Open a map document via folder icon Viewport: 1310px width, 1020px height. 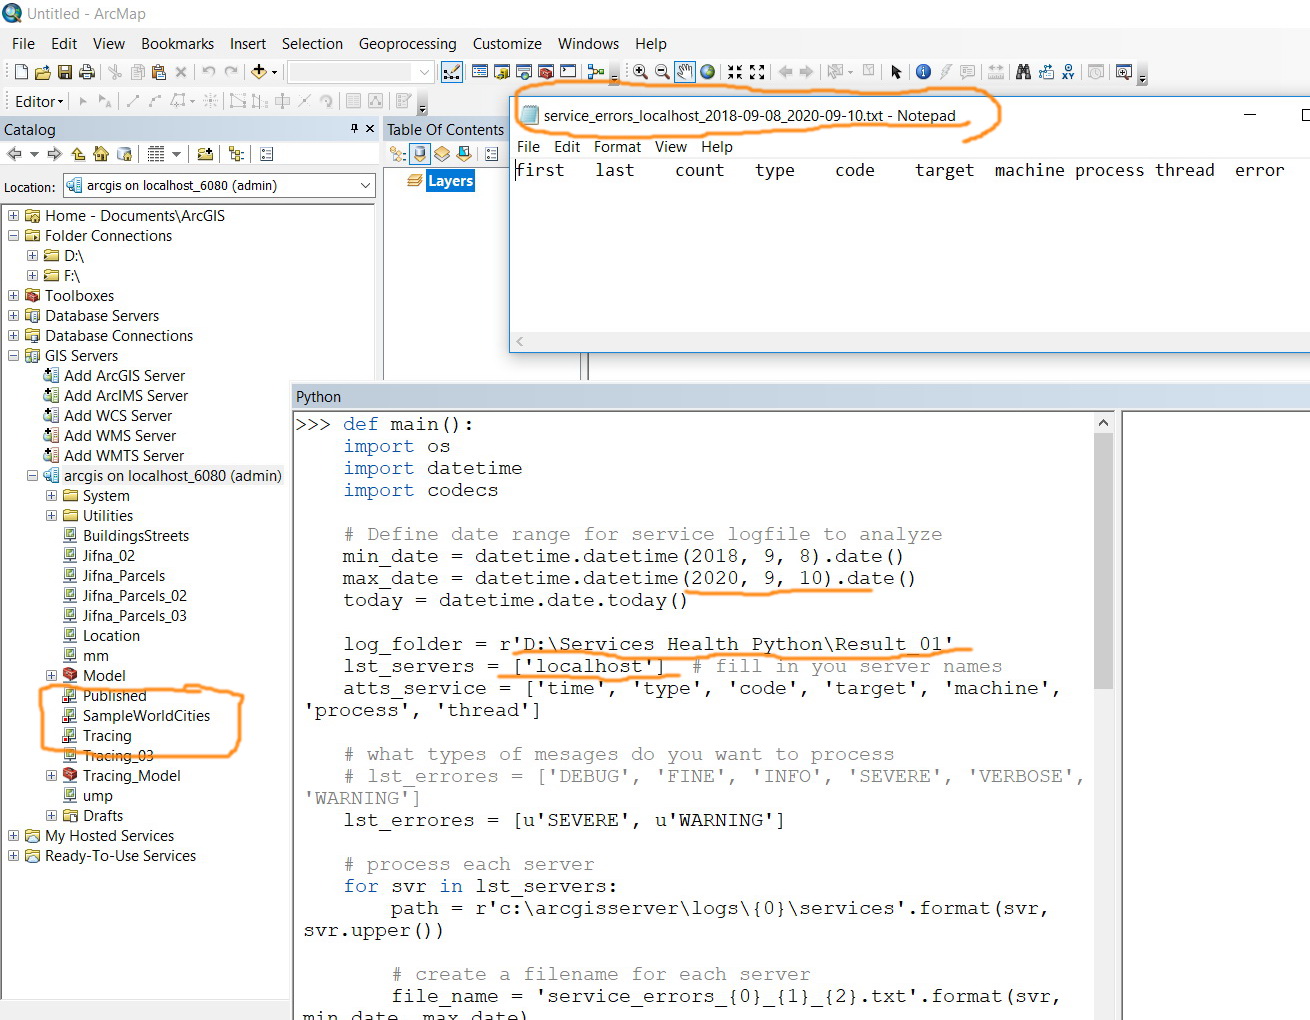(x=43, y=72)
